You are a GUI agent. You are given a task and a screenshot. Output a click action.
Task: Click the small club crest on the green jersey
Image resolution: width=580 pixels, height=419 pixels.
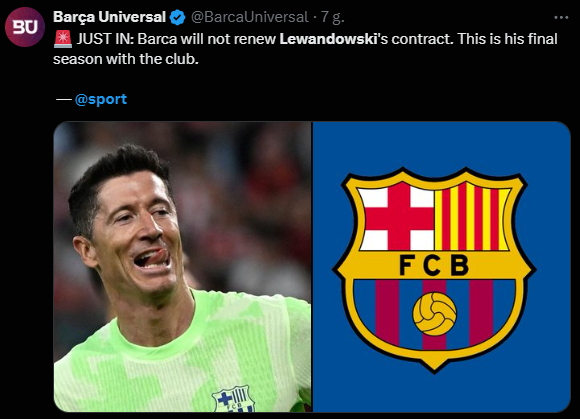tap(233, 399)
